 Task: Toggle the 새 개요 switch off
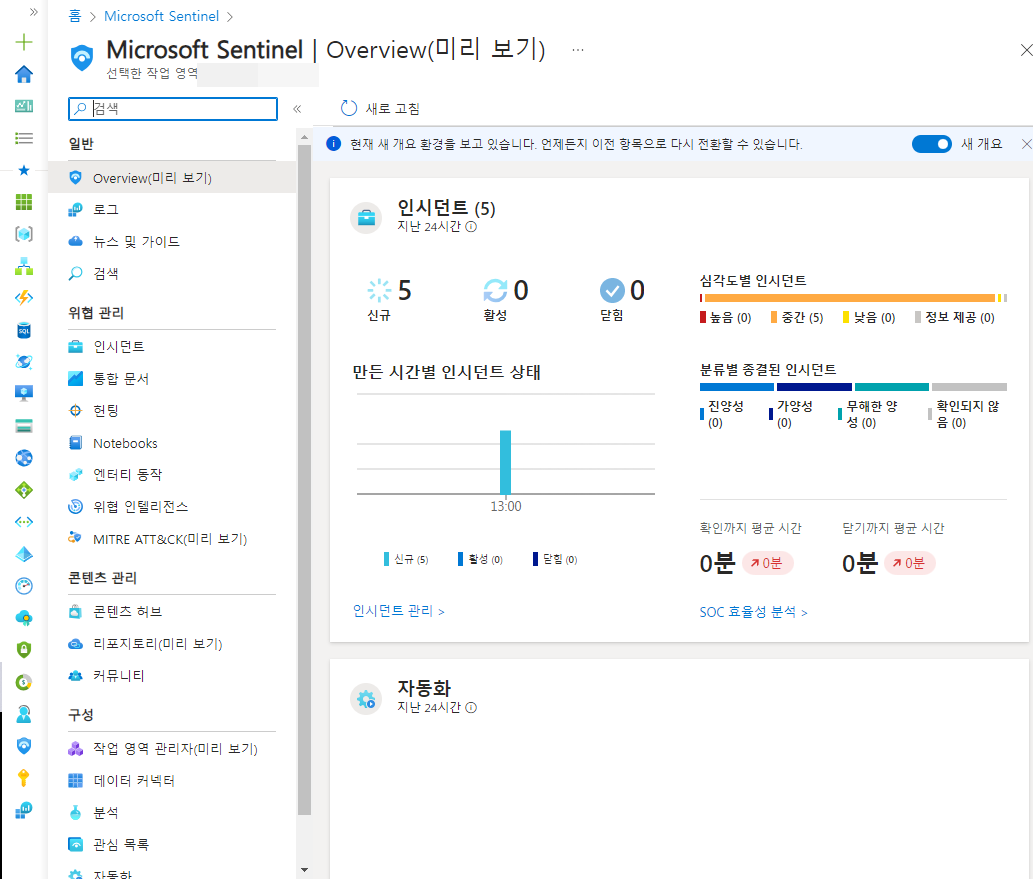click(x=932, y=144)
